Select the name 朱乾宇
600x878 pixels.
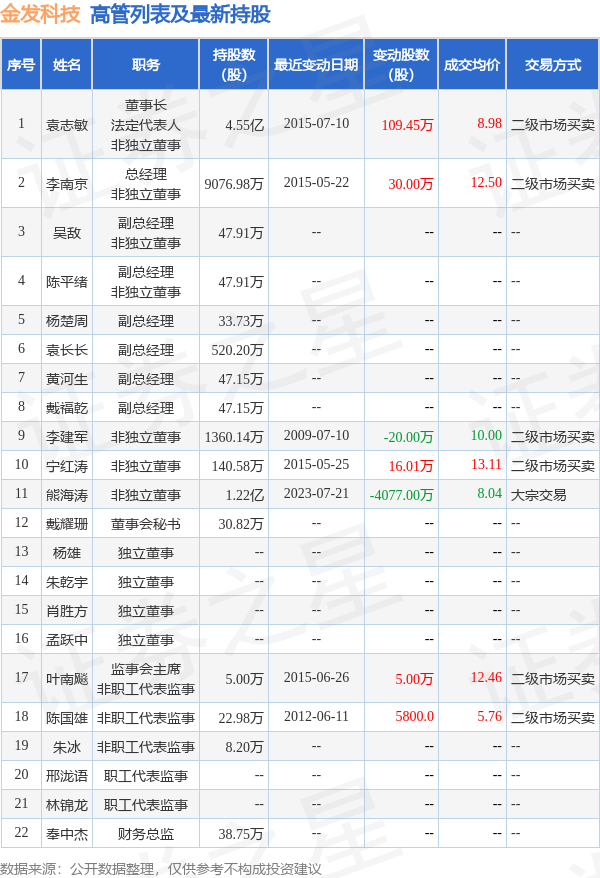(67, 582)
